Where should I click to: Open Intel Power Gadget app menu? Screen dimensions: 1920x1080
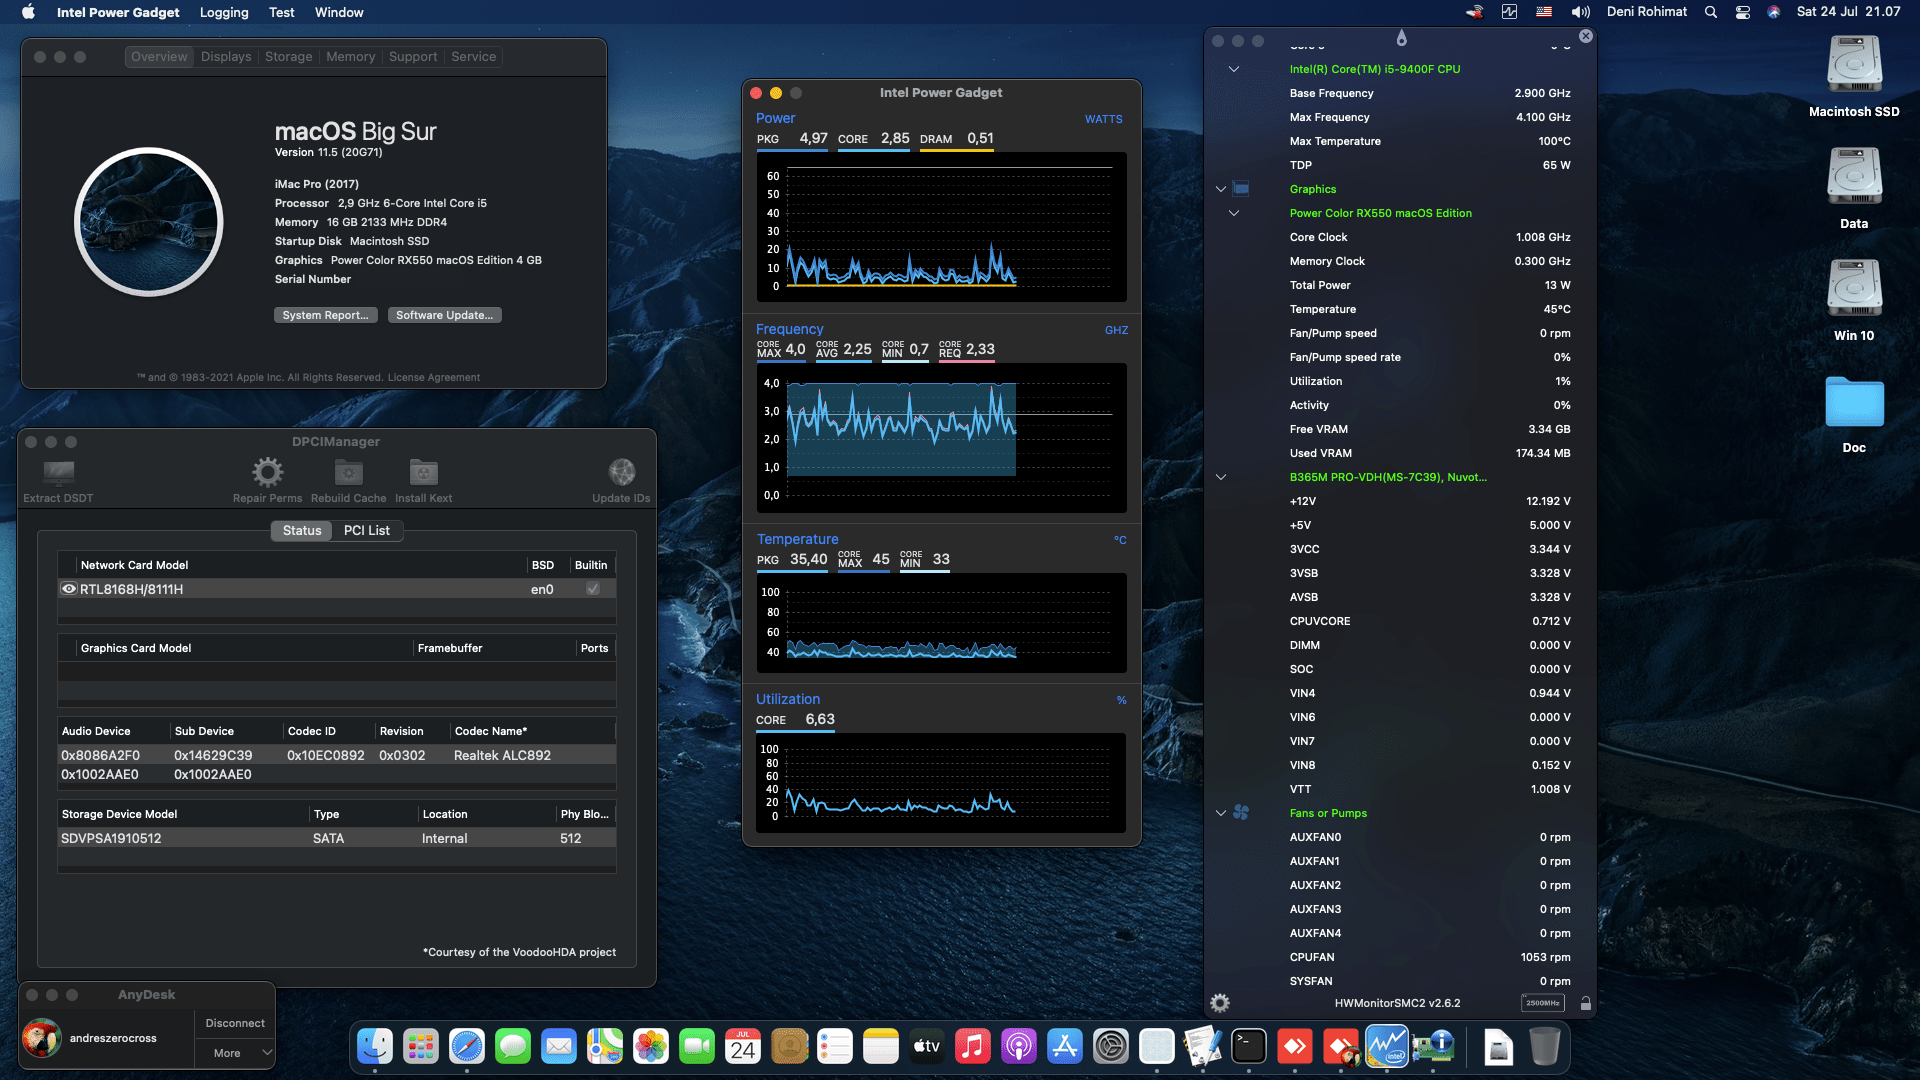coord(118,12)
